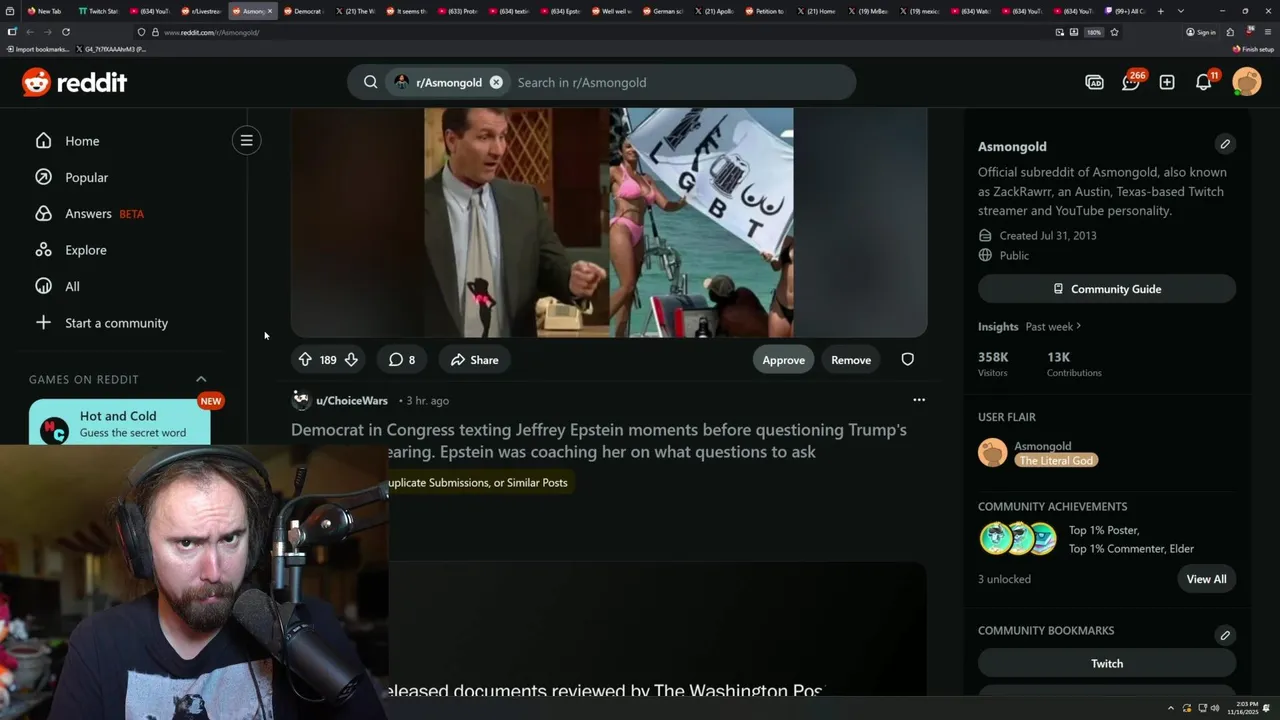Open comments on the post with 8 comments
Image resolution: width=1280 pixels, height=720 pixels.
click(x=402, y=360)
